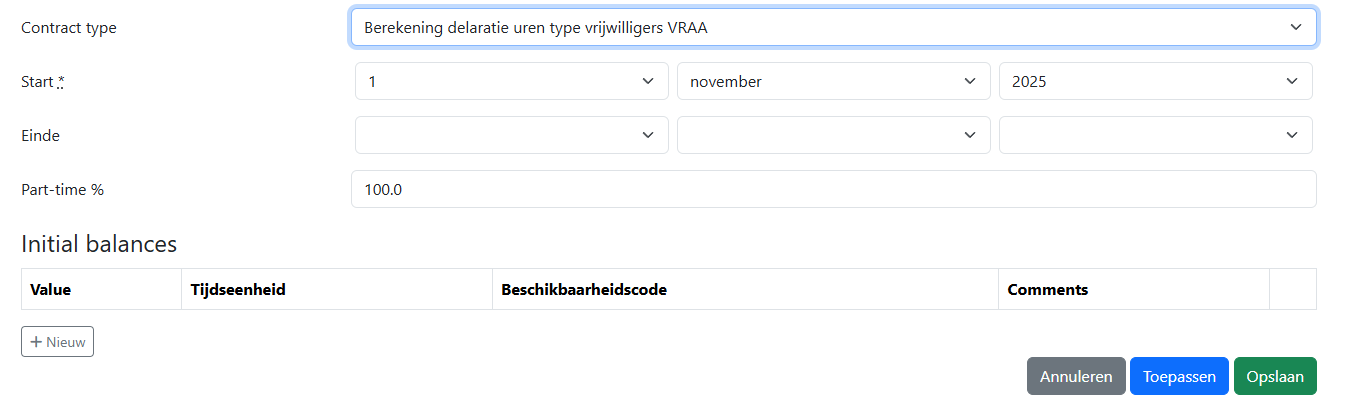Open the Start month dropdown showing november

coord(833,82)
